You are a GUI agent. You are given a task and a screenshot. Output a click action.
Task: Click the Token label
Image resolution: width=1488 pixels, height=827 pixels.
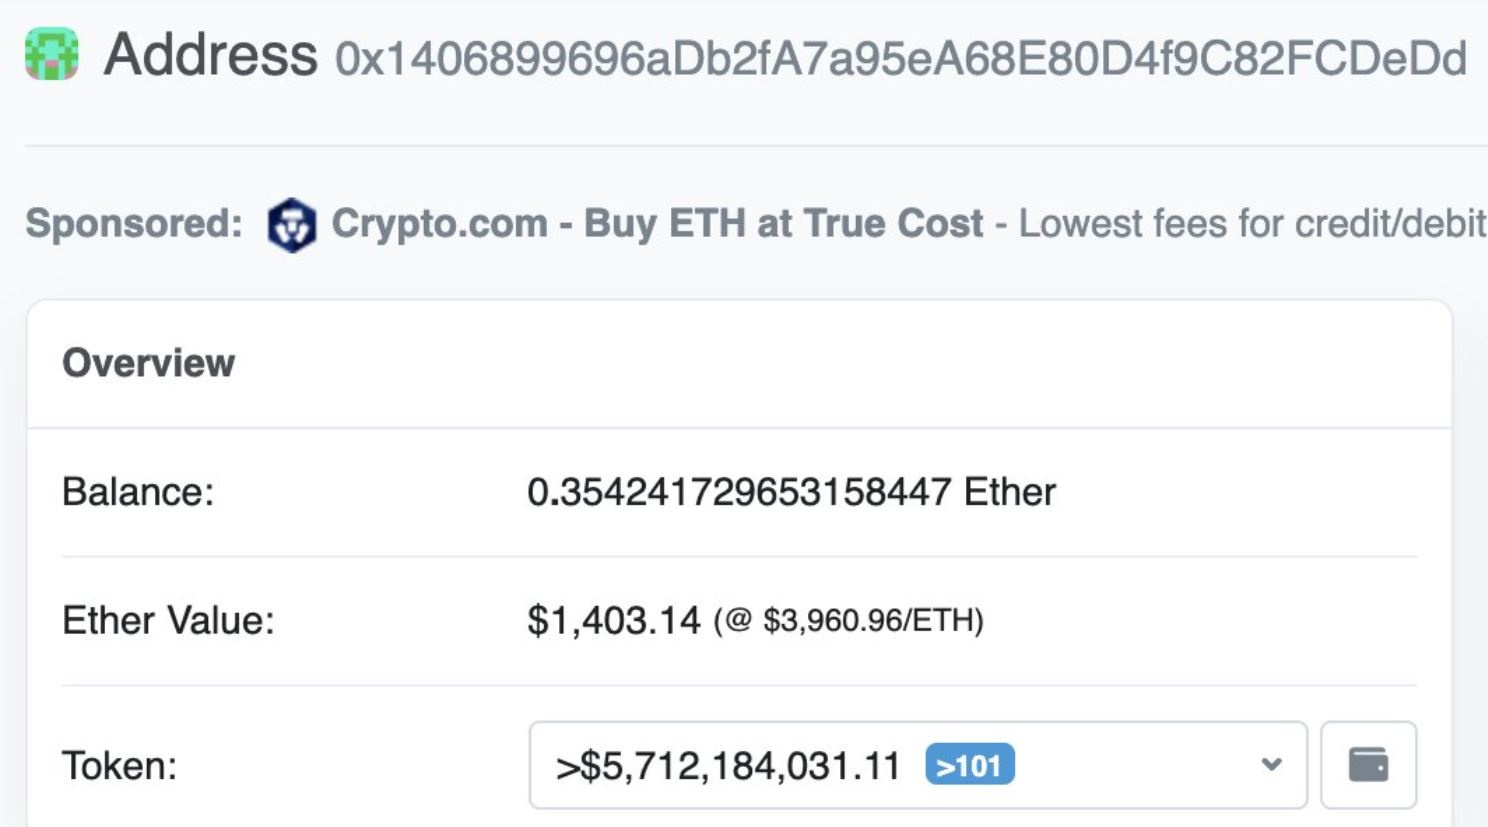click(119, 766)
